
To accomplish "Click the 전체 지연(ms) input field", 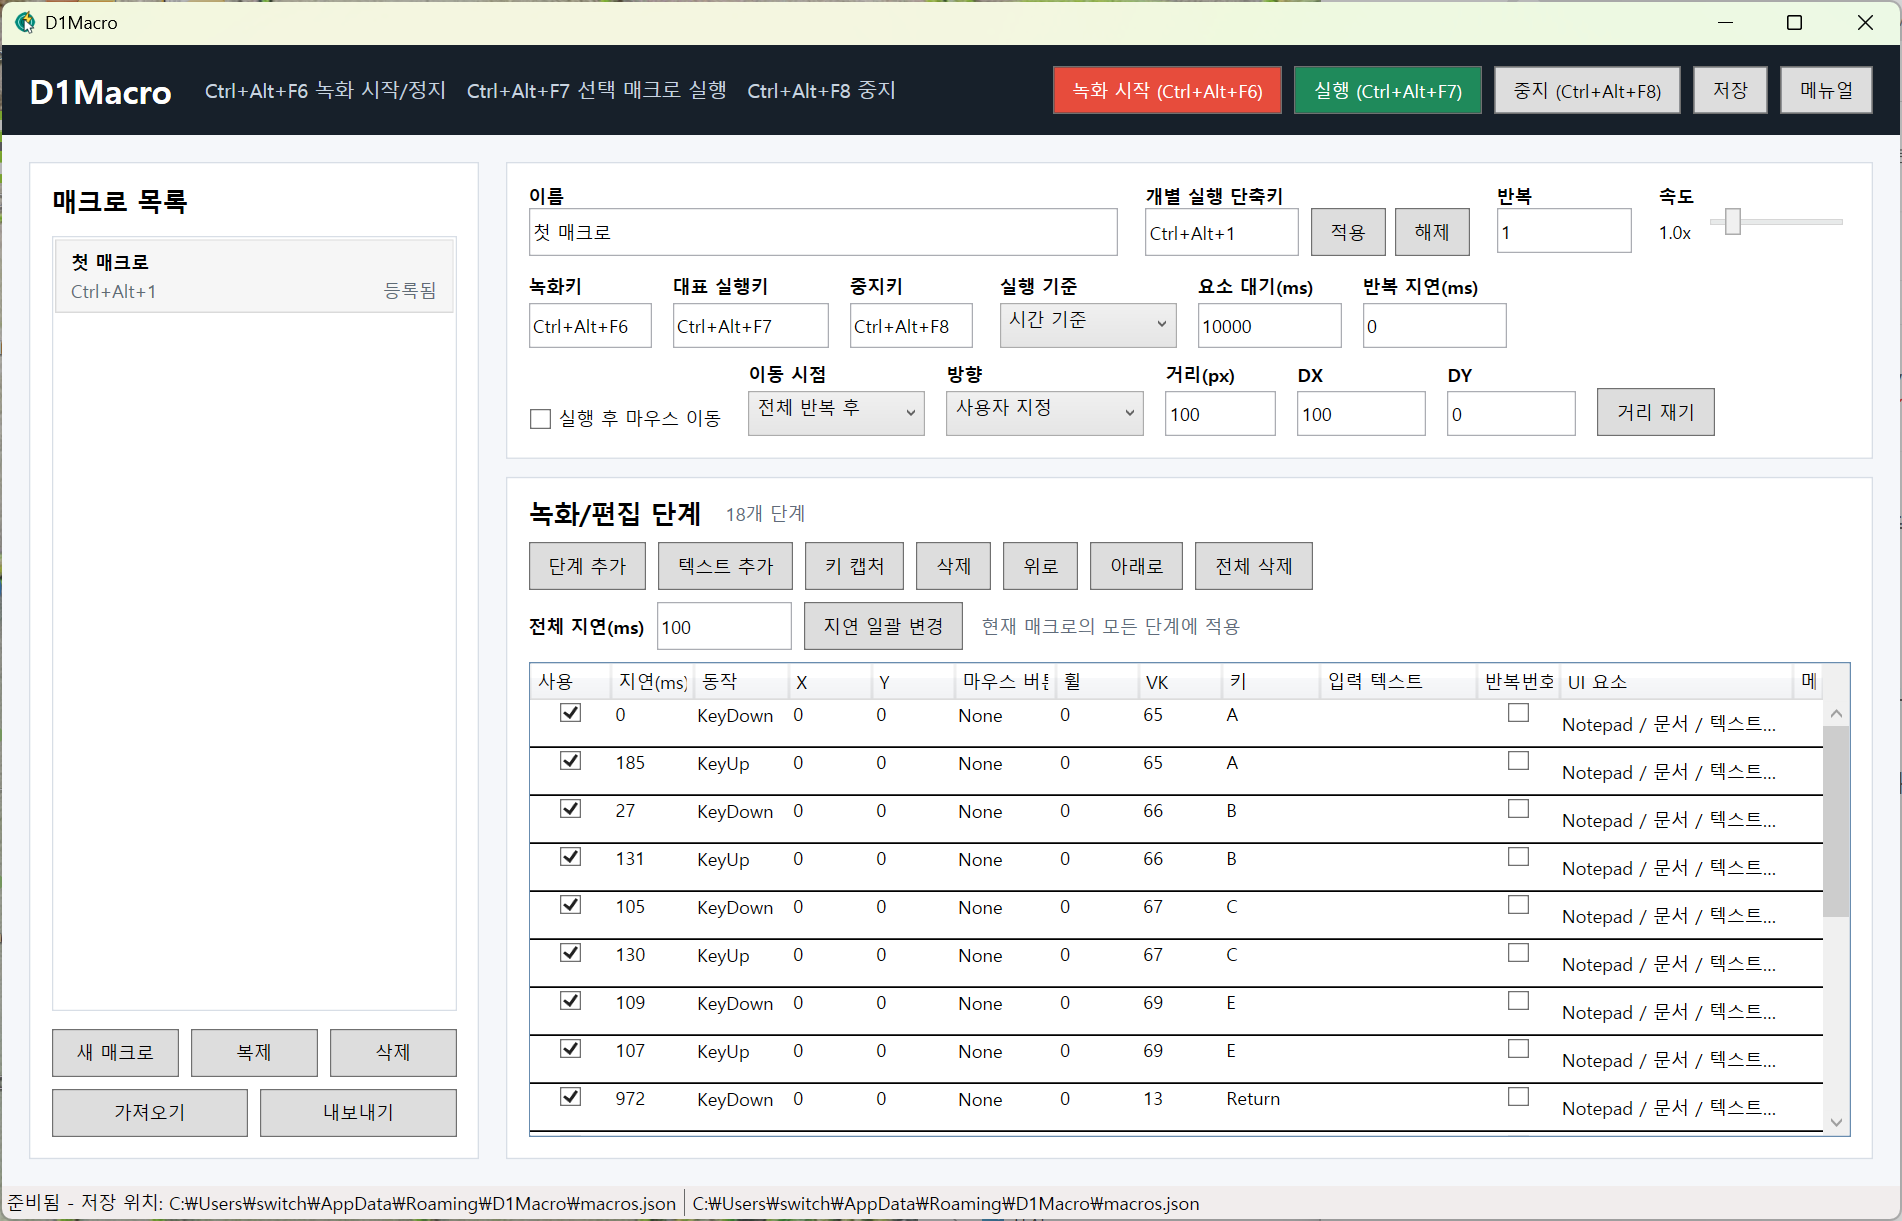I will click(x=724, y=627).
